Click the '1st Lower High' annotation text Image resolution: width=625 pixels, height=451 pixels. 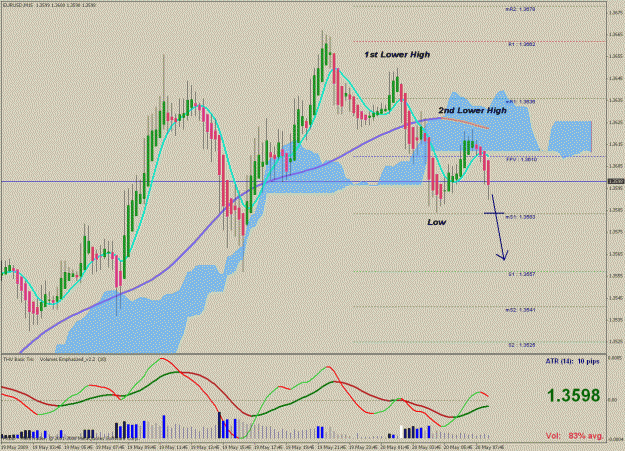[397, 54]
